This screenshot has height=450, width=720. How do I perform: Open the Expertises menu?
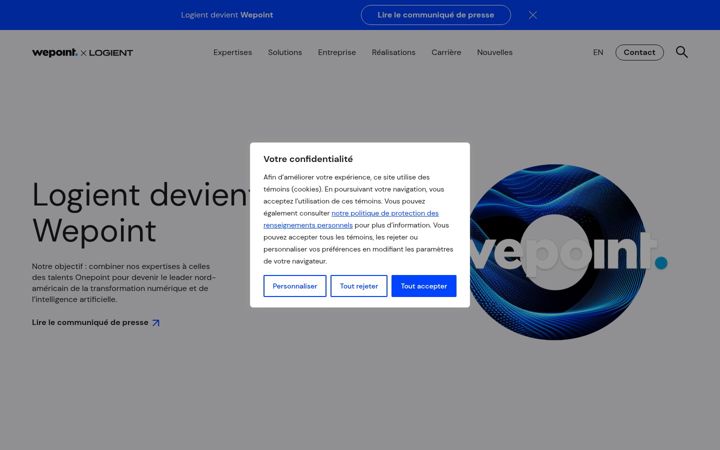click(232, 52)
